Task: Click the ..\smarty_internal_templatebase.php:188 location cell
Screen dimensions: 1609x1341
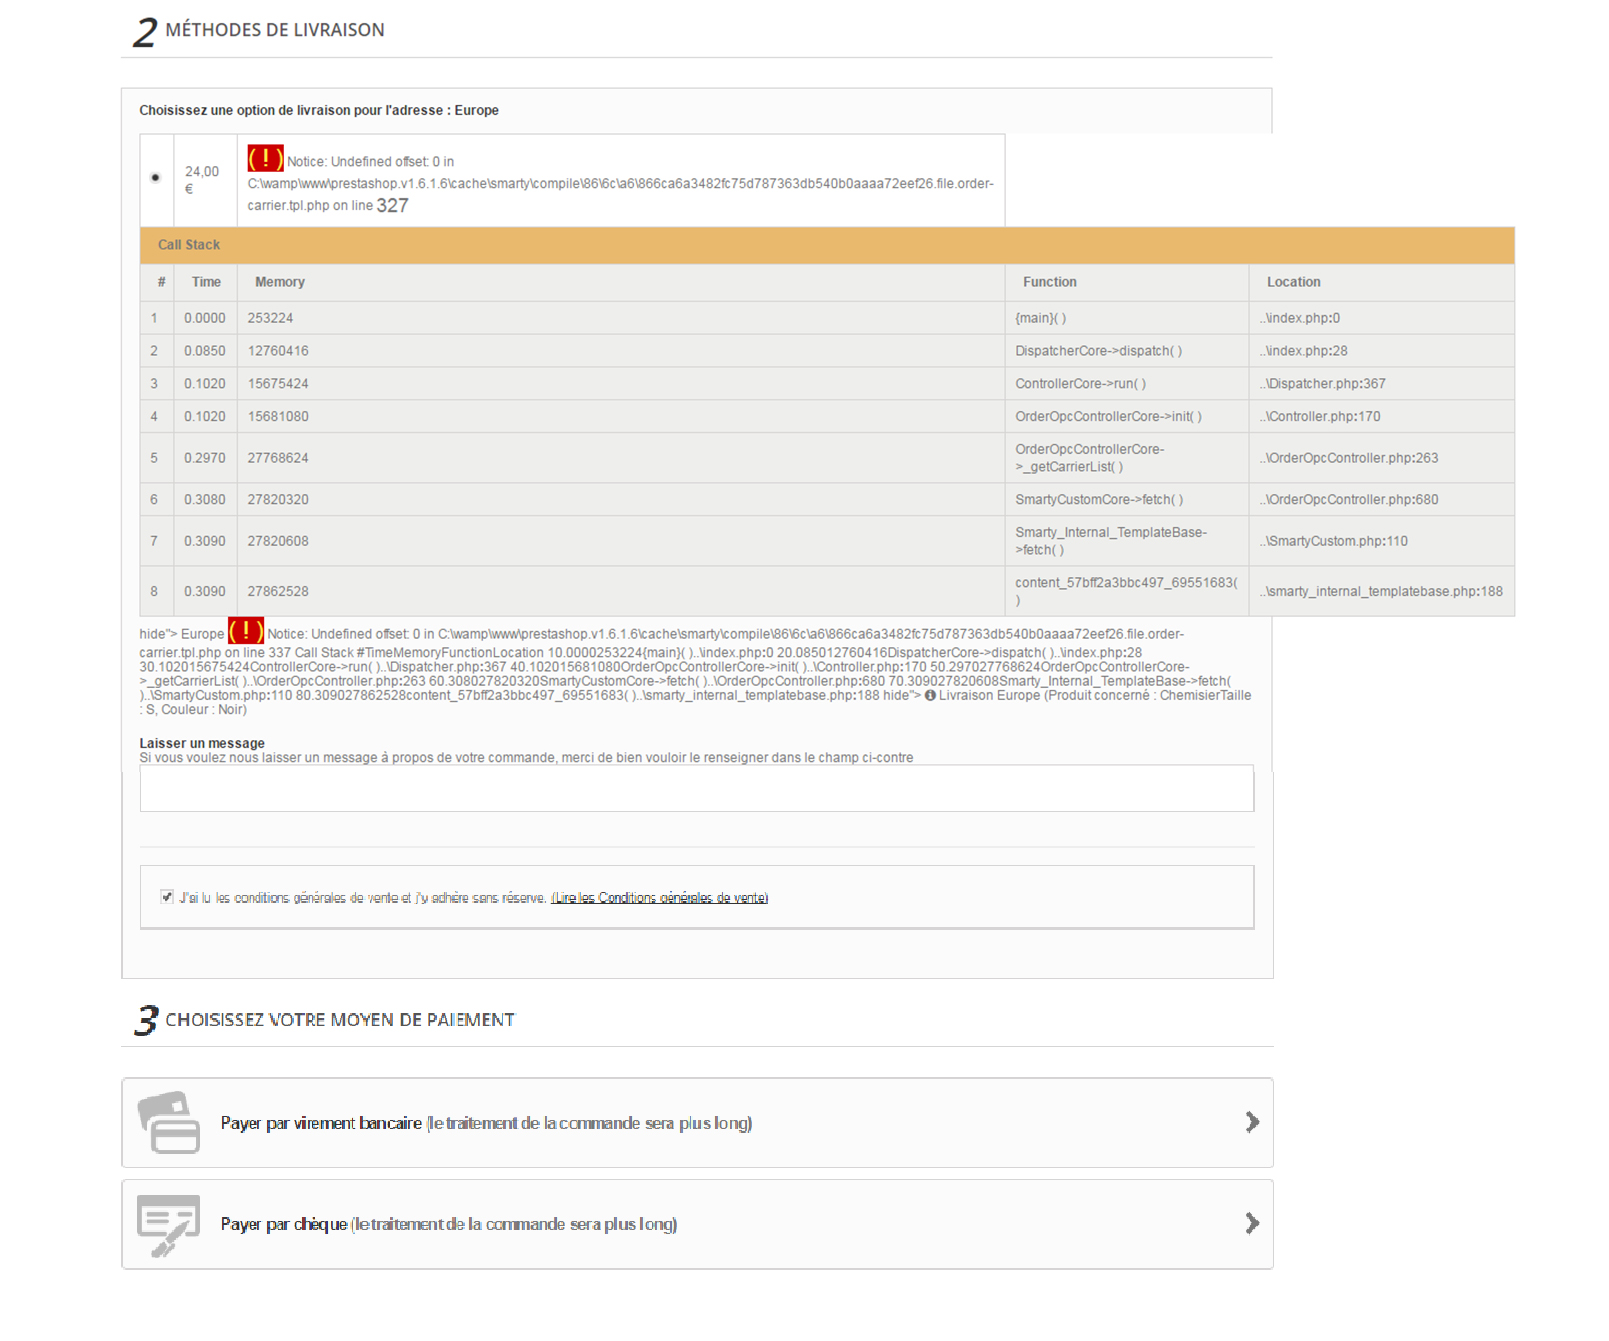Action: coord(1382,591)
